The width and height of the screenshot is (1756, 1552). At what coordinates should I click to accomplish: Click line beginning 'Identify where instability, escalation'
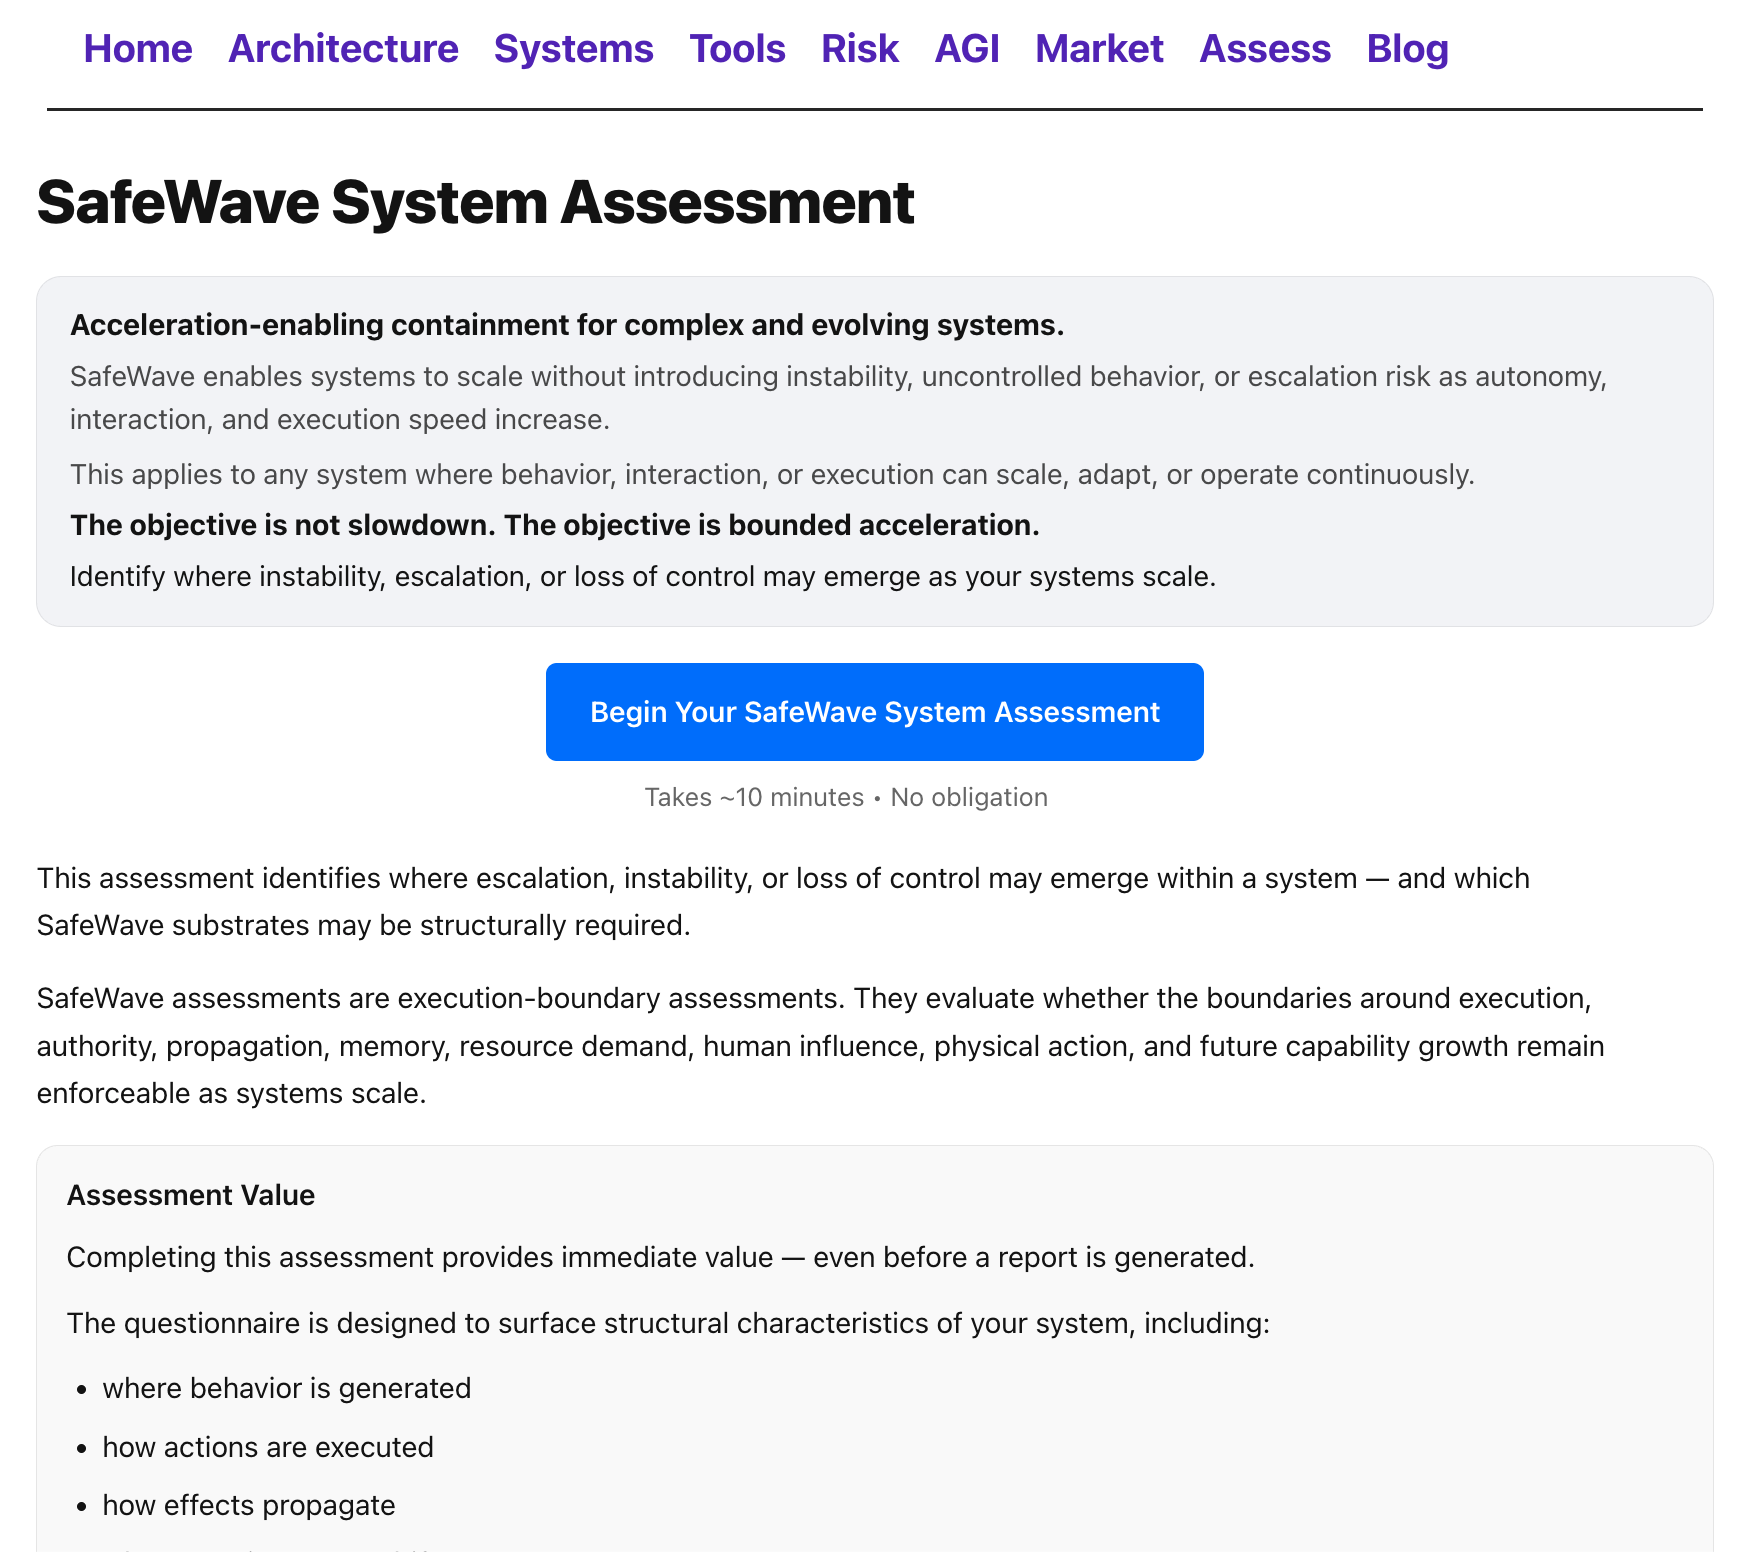(x=643, y=577)
